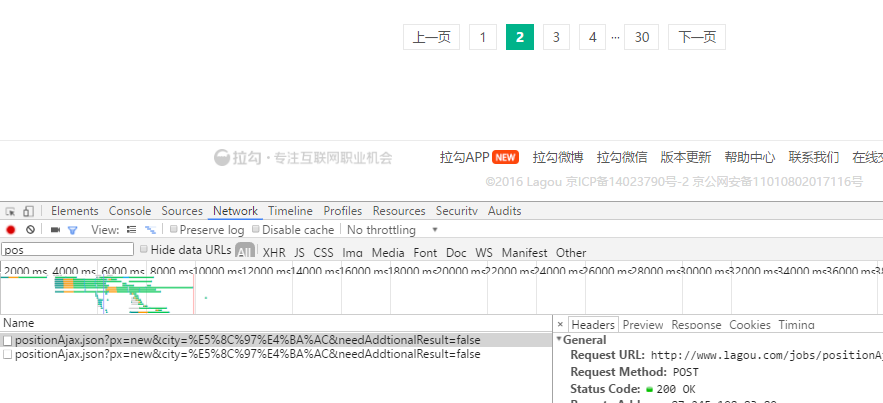Open the Elements panel tab
The width and height of the screenshot is (883, 403).
tap(74, 211)
